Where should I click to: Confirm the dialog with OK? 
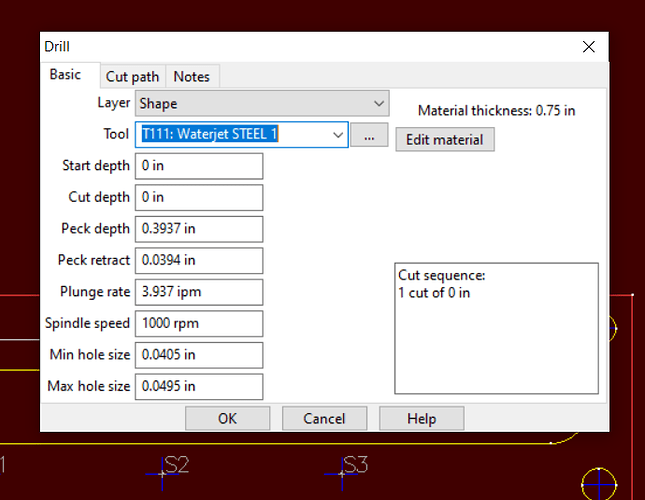pos(228,418)
